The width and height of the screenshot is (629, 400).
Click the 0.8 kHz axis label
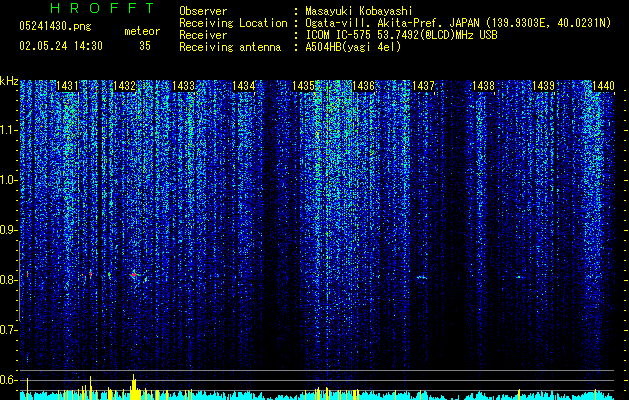(9, 280)
